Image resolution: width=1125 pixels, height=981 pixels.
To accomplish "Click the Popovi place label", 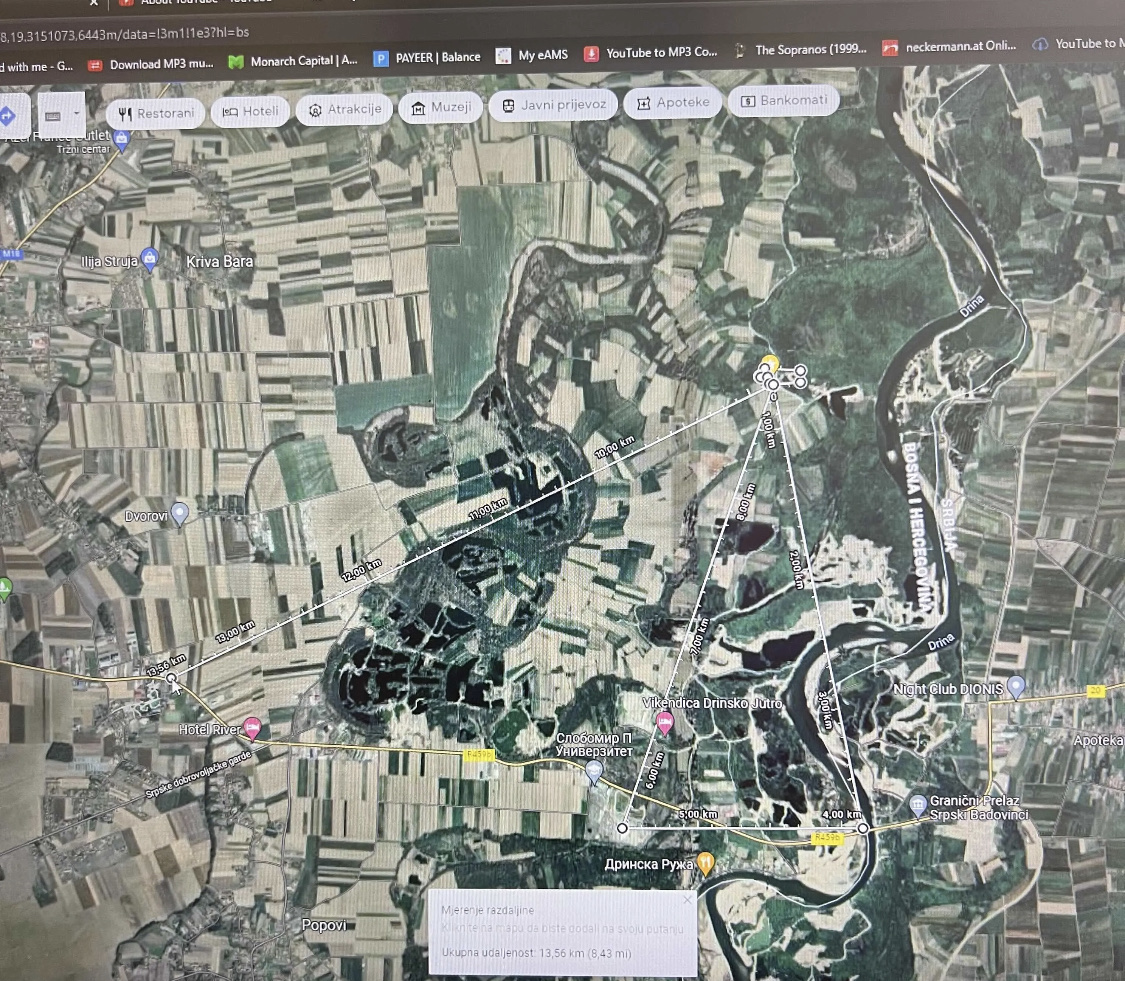I will (324, 925).
